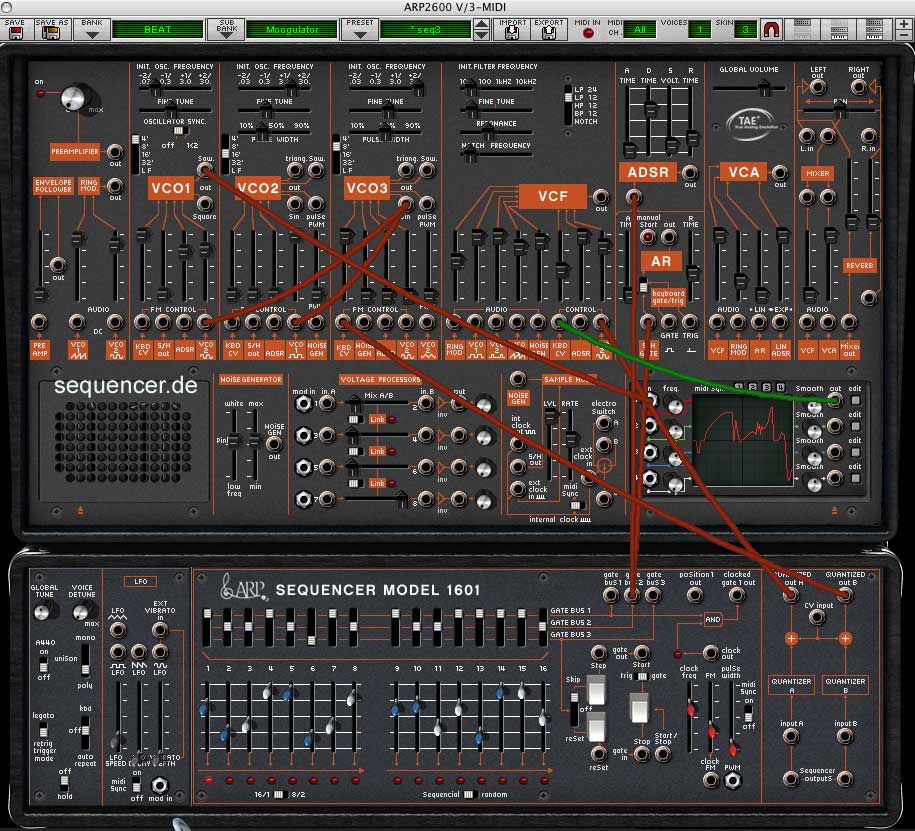Select tracking generator tab 2
Viewport: 915px width, 831px height.
tap(753, 387)
